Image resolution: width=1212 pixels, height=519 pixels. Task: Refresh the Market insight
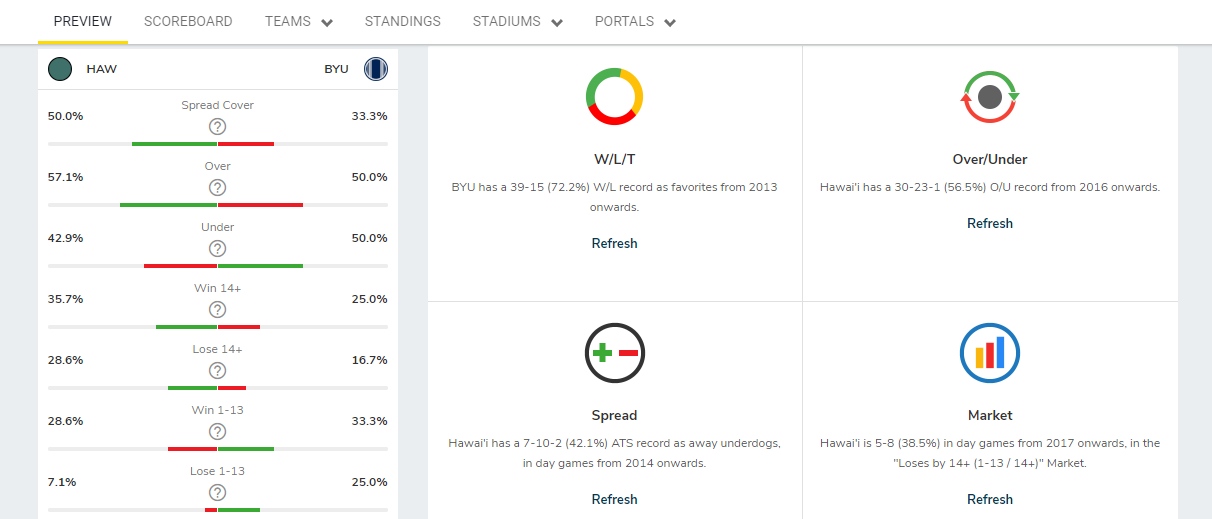pyautogui.click(x=990, y=499)
